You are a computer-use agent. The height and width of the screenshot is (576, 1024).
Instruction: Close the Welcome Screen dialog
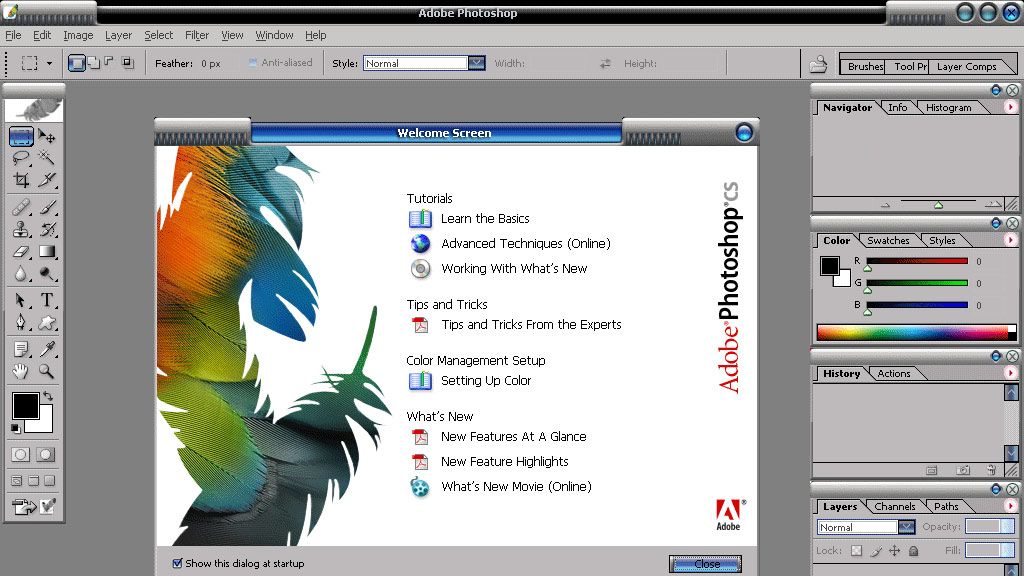point(705,564)
